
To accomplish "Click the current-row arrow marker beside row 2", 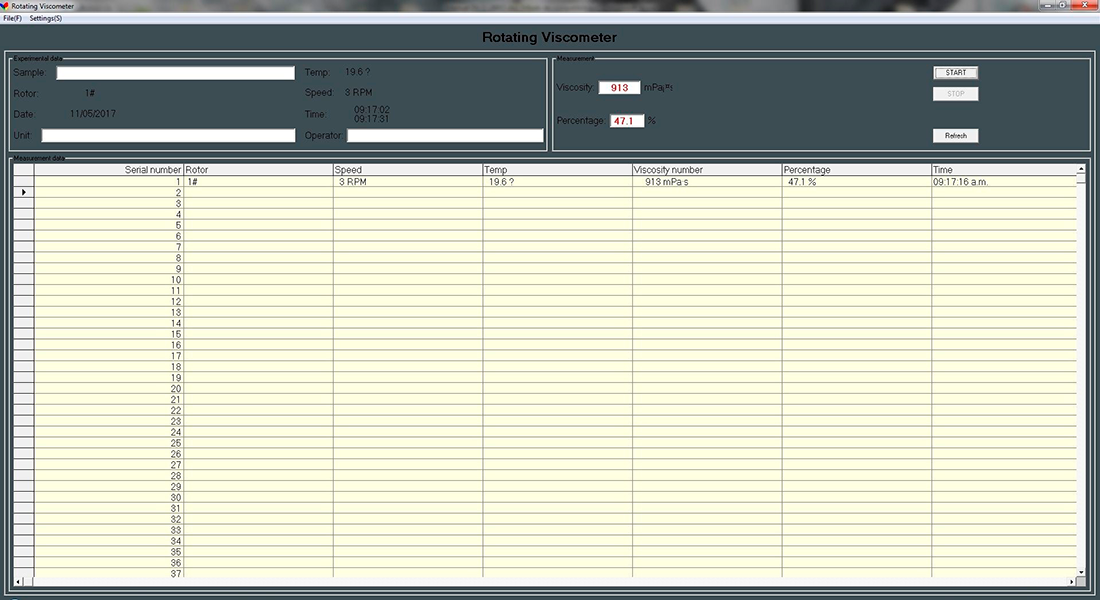I will (23, 192).
